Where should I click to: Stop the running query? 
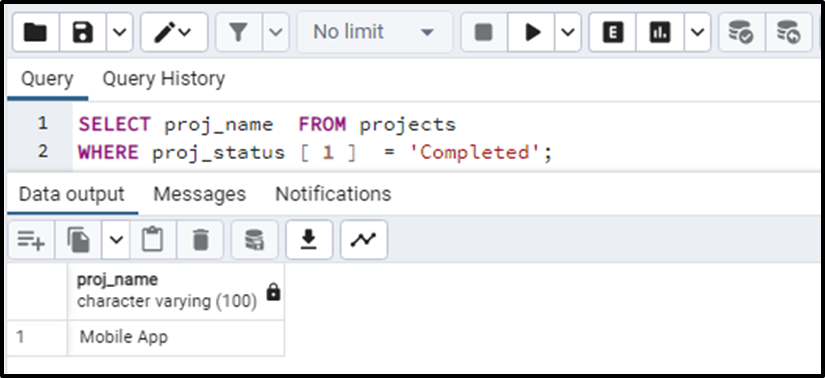pos(484,33)
